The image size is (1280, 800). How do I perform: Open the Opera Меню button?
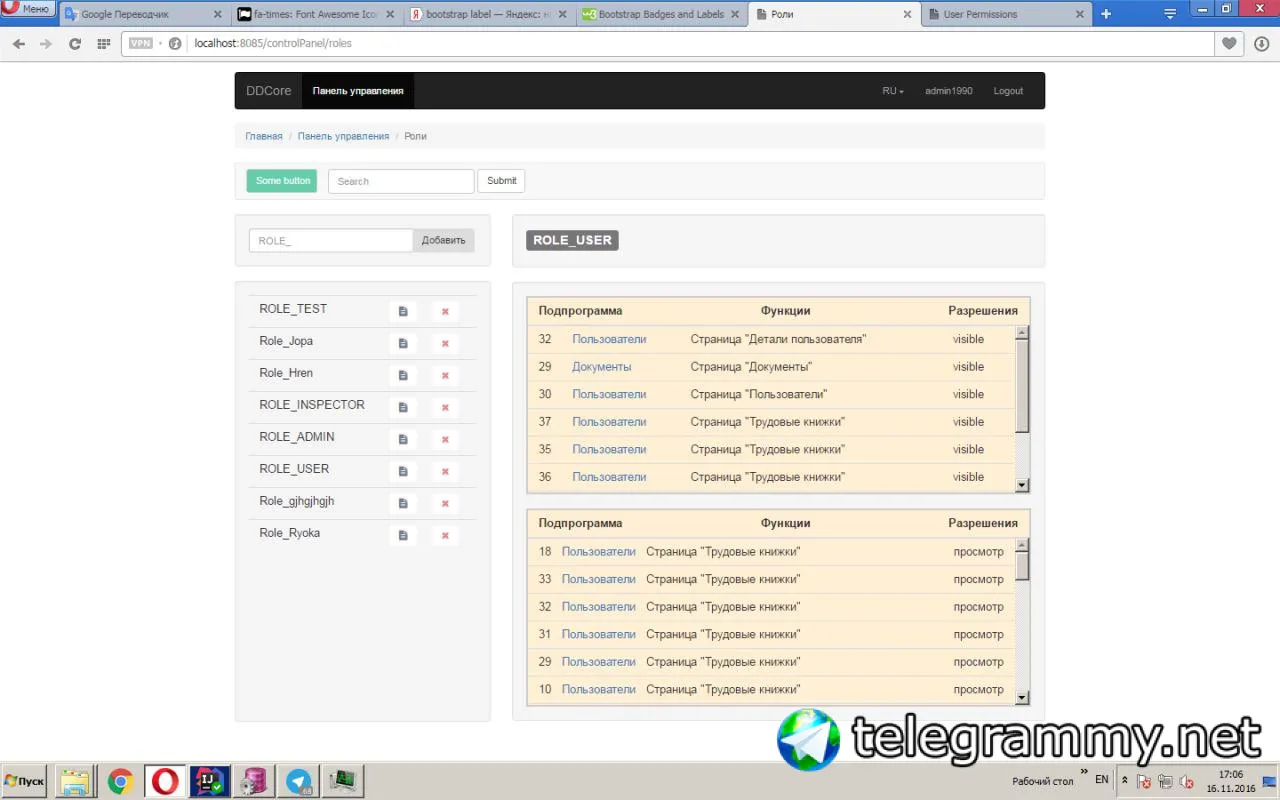coord(27,9)
